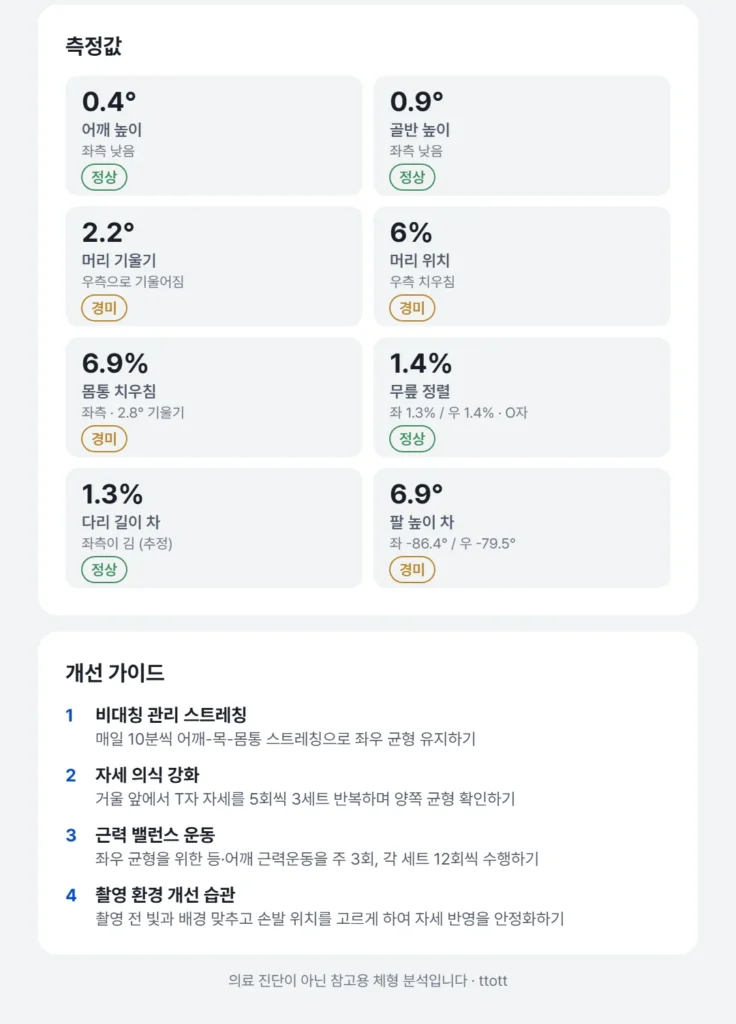Select the 골반 높이 0.9° card
Screen dimensions: 736x1024
(x=522, y=136)
